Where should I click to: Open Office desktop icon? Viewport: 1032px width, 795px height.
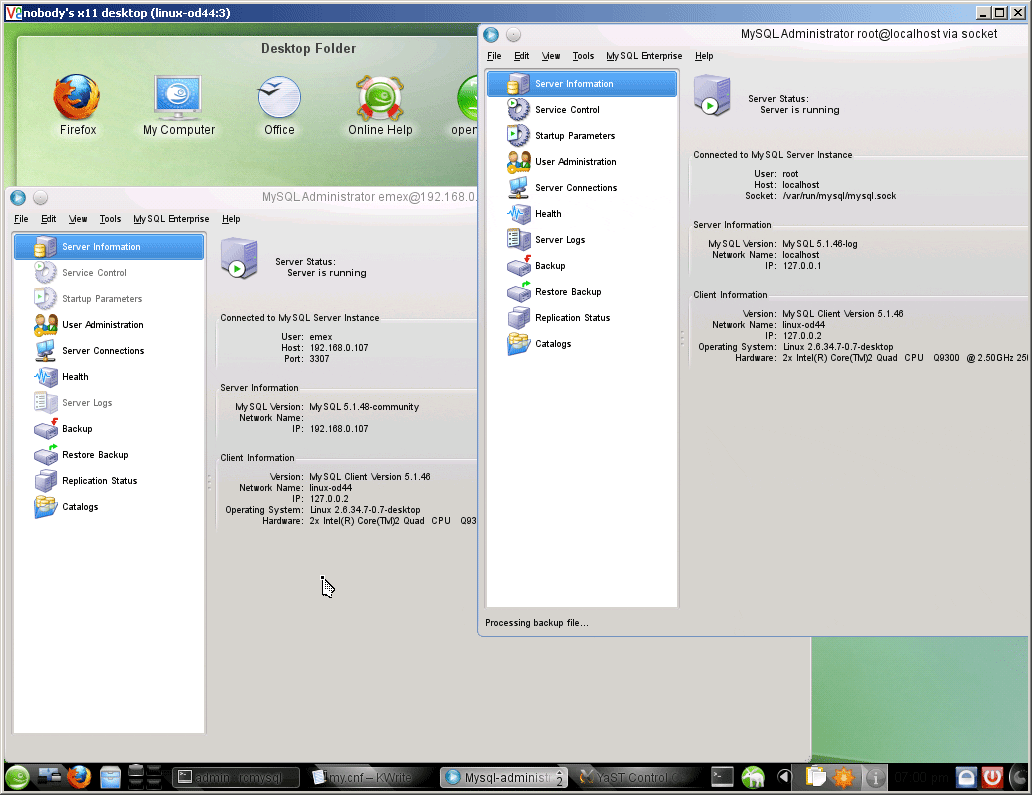click(x=279, y=104)
